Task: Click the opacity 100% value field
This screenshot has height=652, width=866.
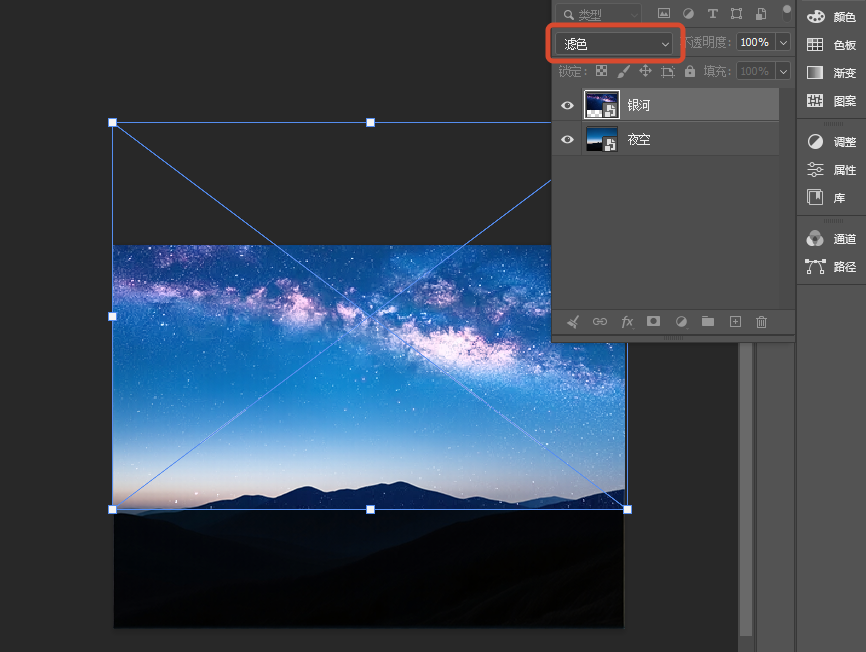Action: coord(755,43)
